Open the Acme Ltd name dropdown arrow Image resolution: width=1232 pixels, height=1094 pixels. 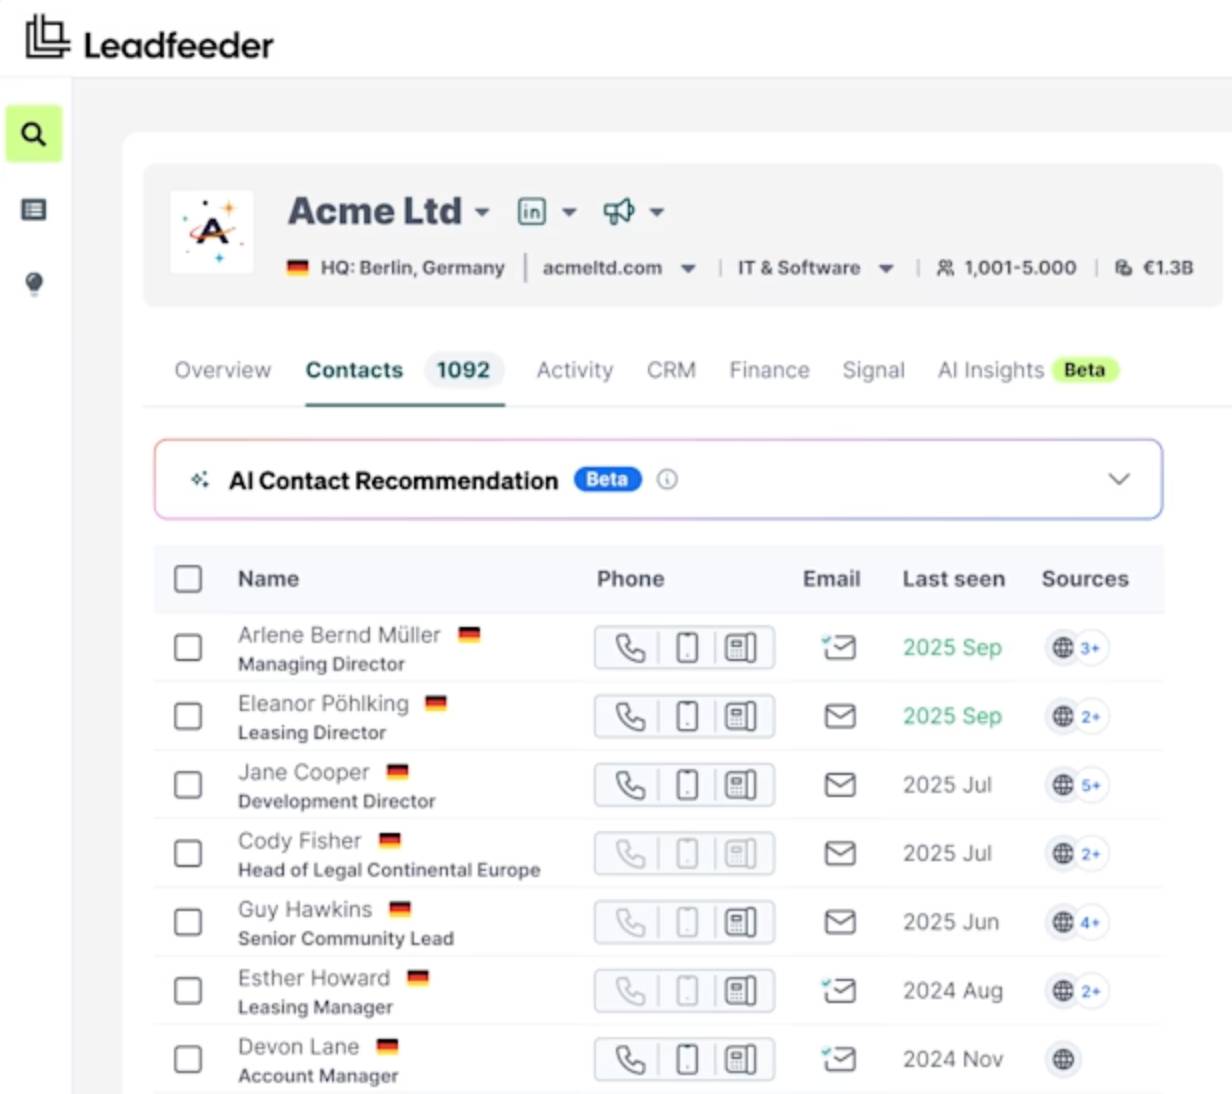[482, 212]
